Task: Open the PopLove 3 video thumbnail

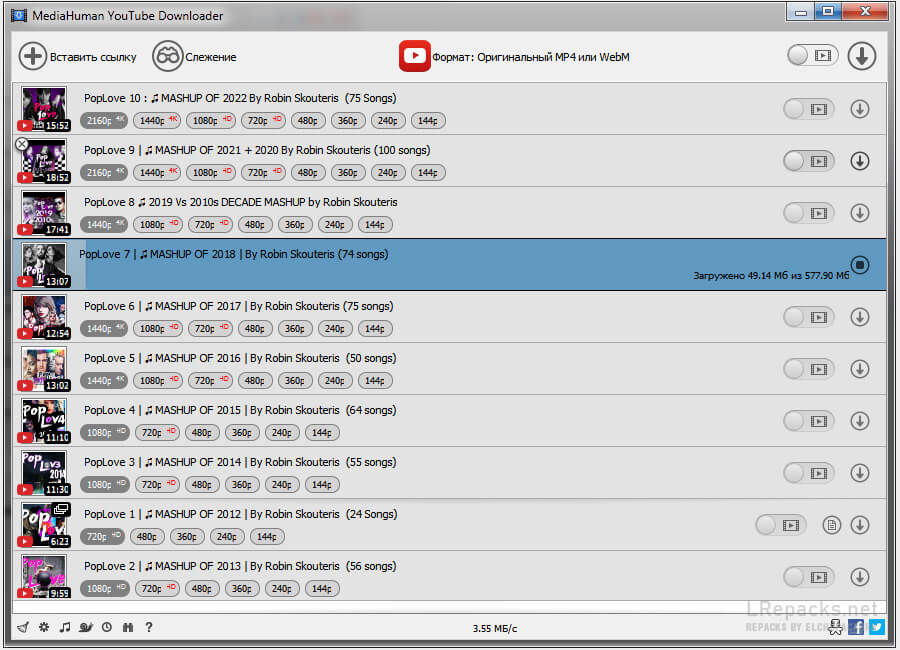Action: tap(45, 472)
